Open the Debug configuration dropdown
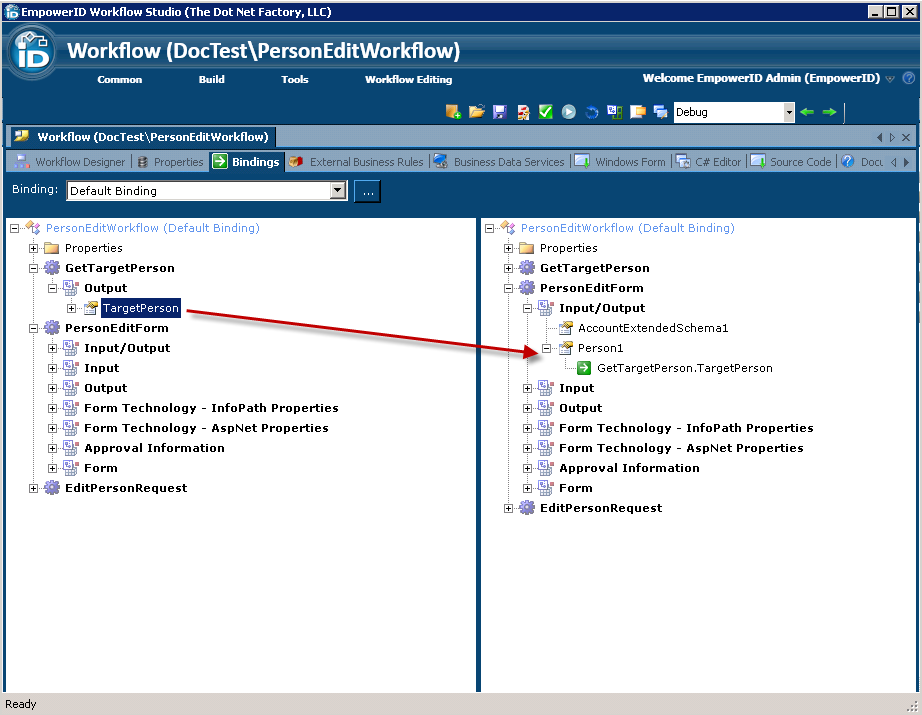The height and width of the screenshot is (715, 922). [x=789, y=112]
